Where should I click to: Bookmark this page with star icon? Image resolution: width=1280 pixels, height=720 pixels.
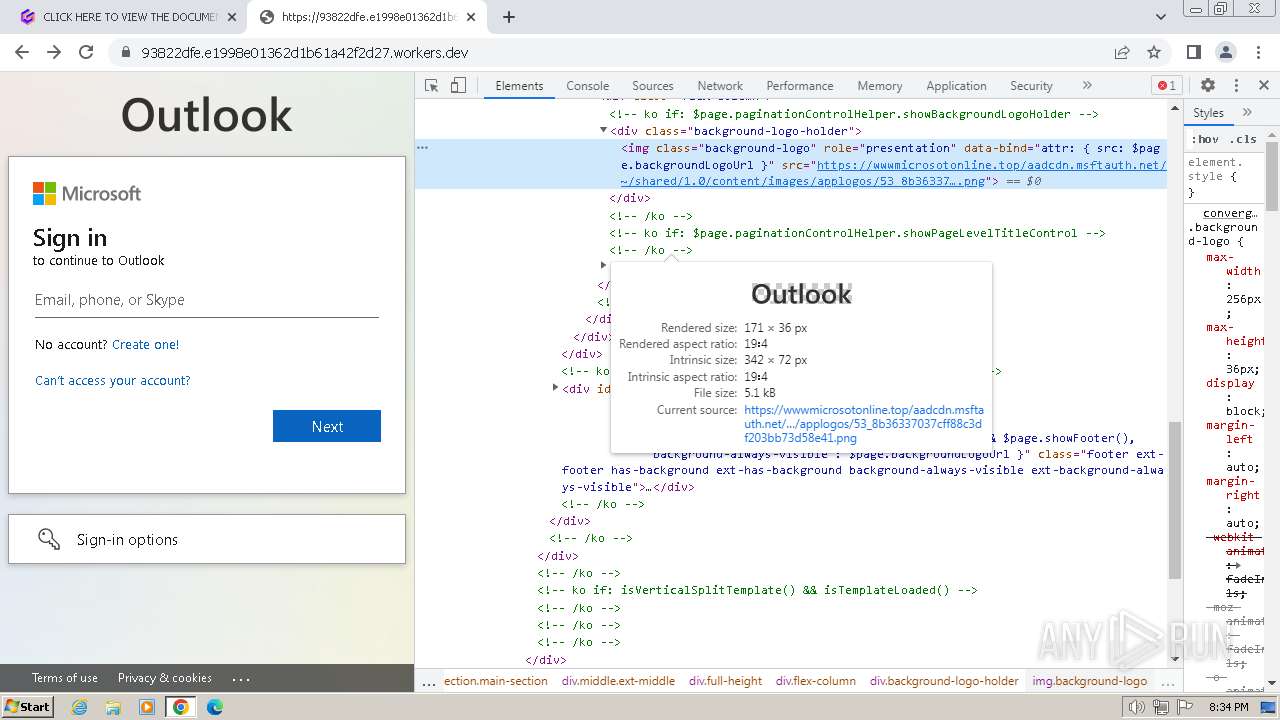1154,52
